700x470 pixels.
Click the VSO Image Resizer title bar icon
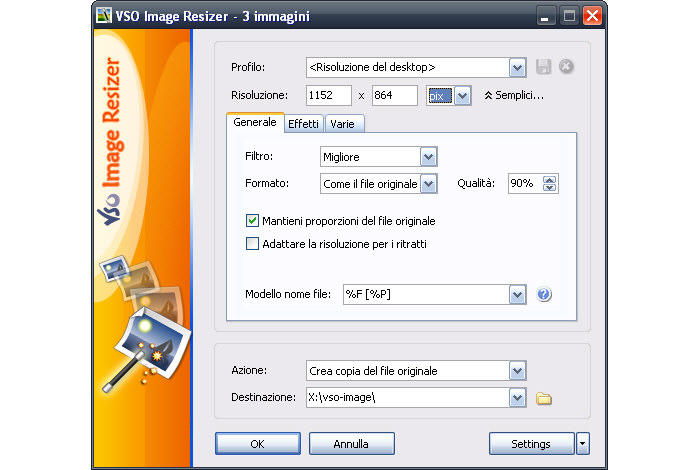104,16
